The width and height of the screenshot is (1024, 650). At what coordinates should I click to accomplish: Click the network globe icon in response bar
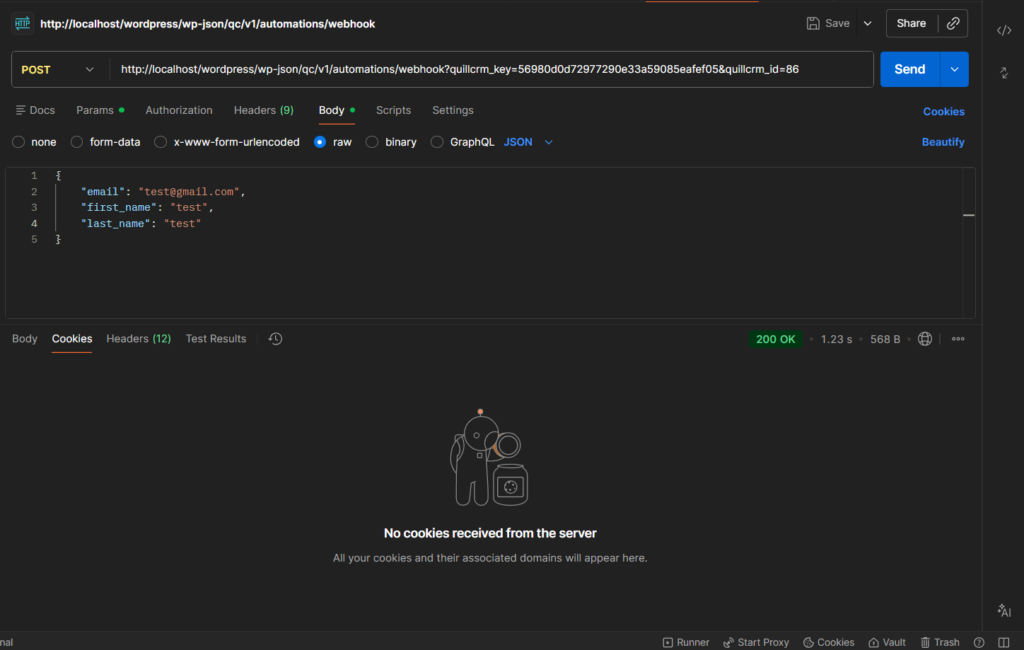tap(925, 339)
